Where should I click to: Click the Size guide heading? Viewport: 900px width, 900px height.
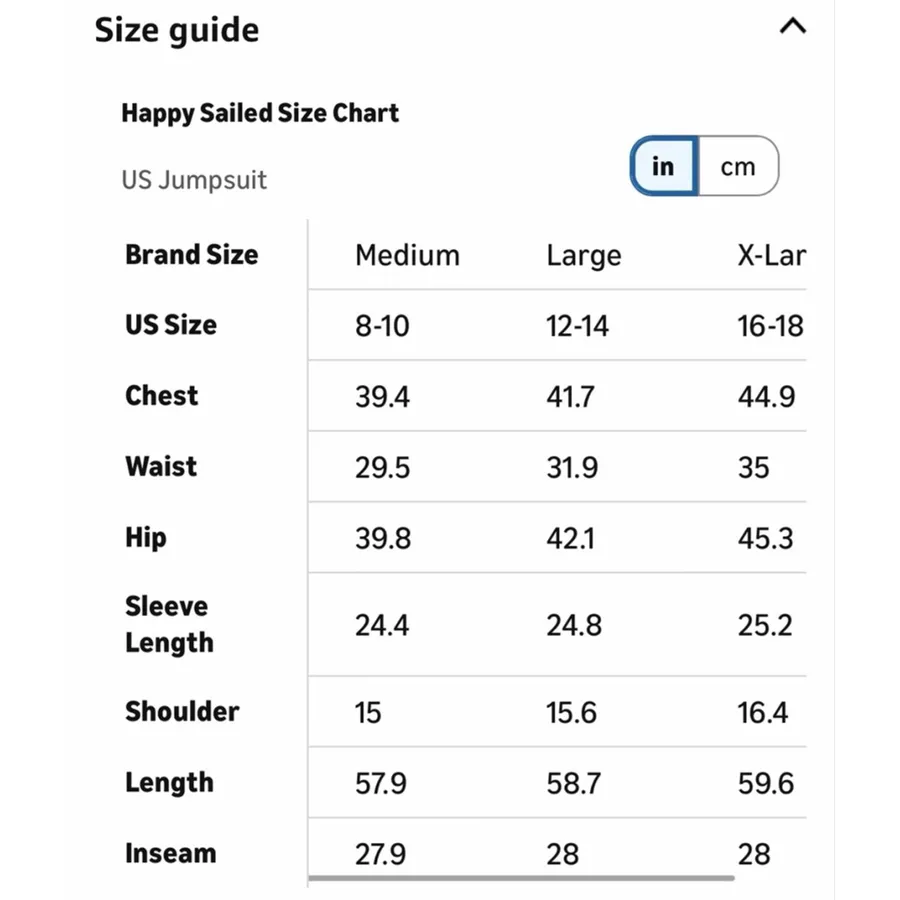click(177, 30)
